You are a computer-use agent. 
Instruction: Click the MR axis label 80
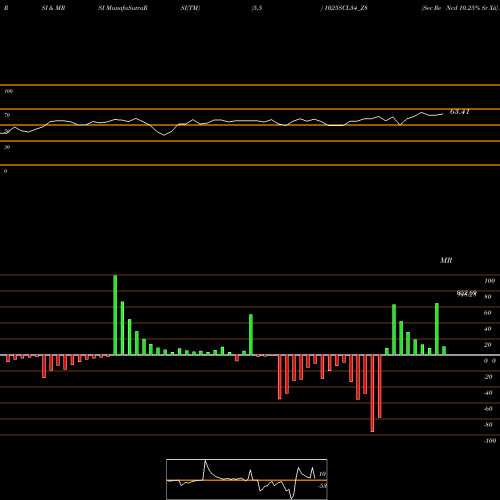point(488,297)
